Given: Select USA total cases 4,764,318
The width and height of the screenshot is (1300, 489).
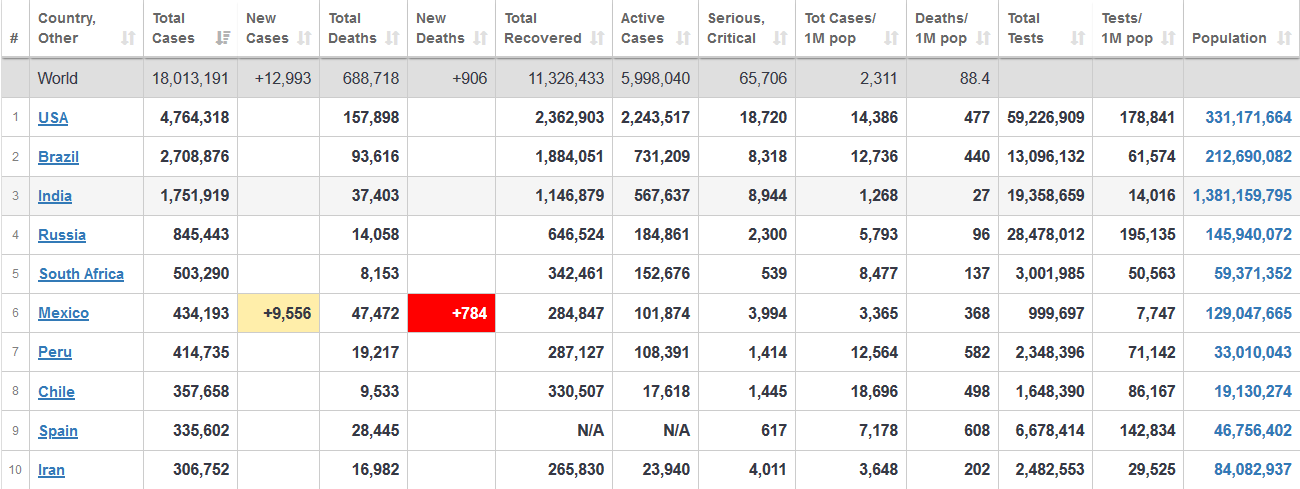Looking at the screenshot, I should [x=194, y=118].
